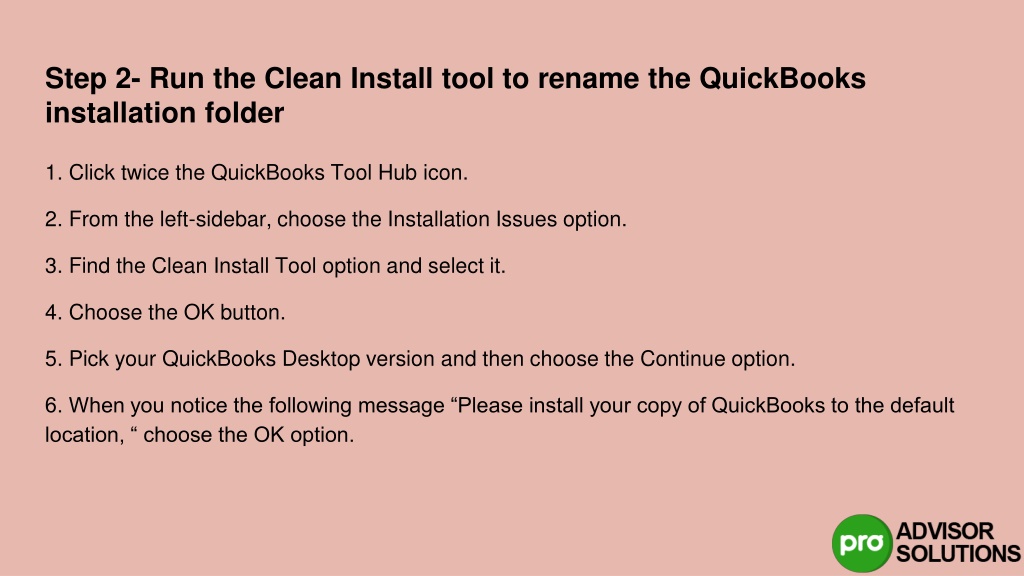The height and width of the screenshot is (576, 1024).
Task: Click the word SOLUTIONS in the logo
Action: [x=958, y=554]
